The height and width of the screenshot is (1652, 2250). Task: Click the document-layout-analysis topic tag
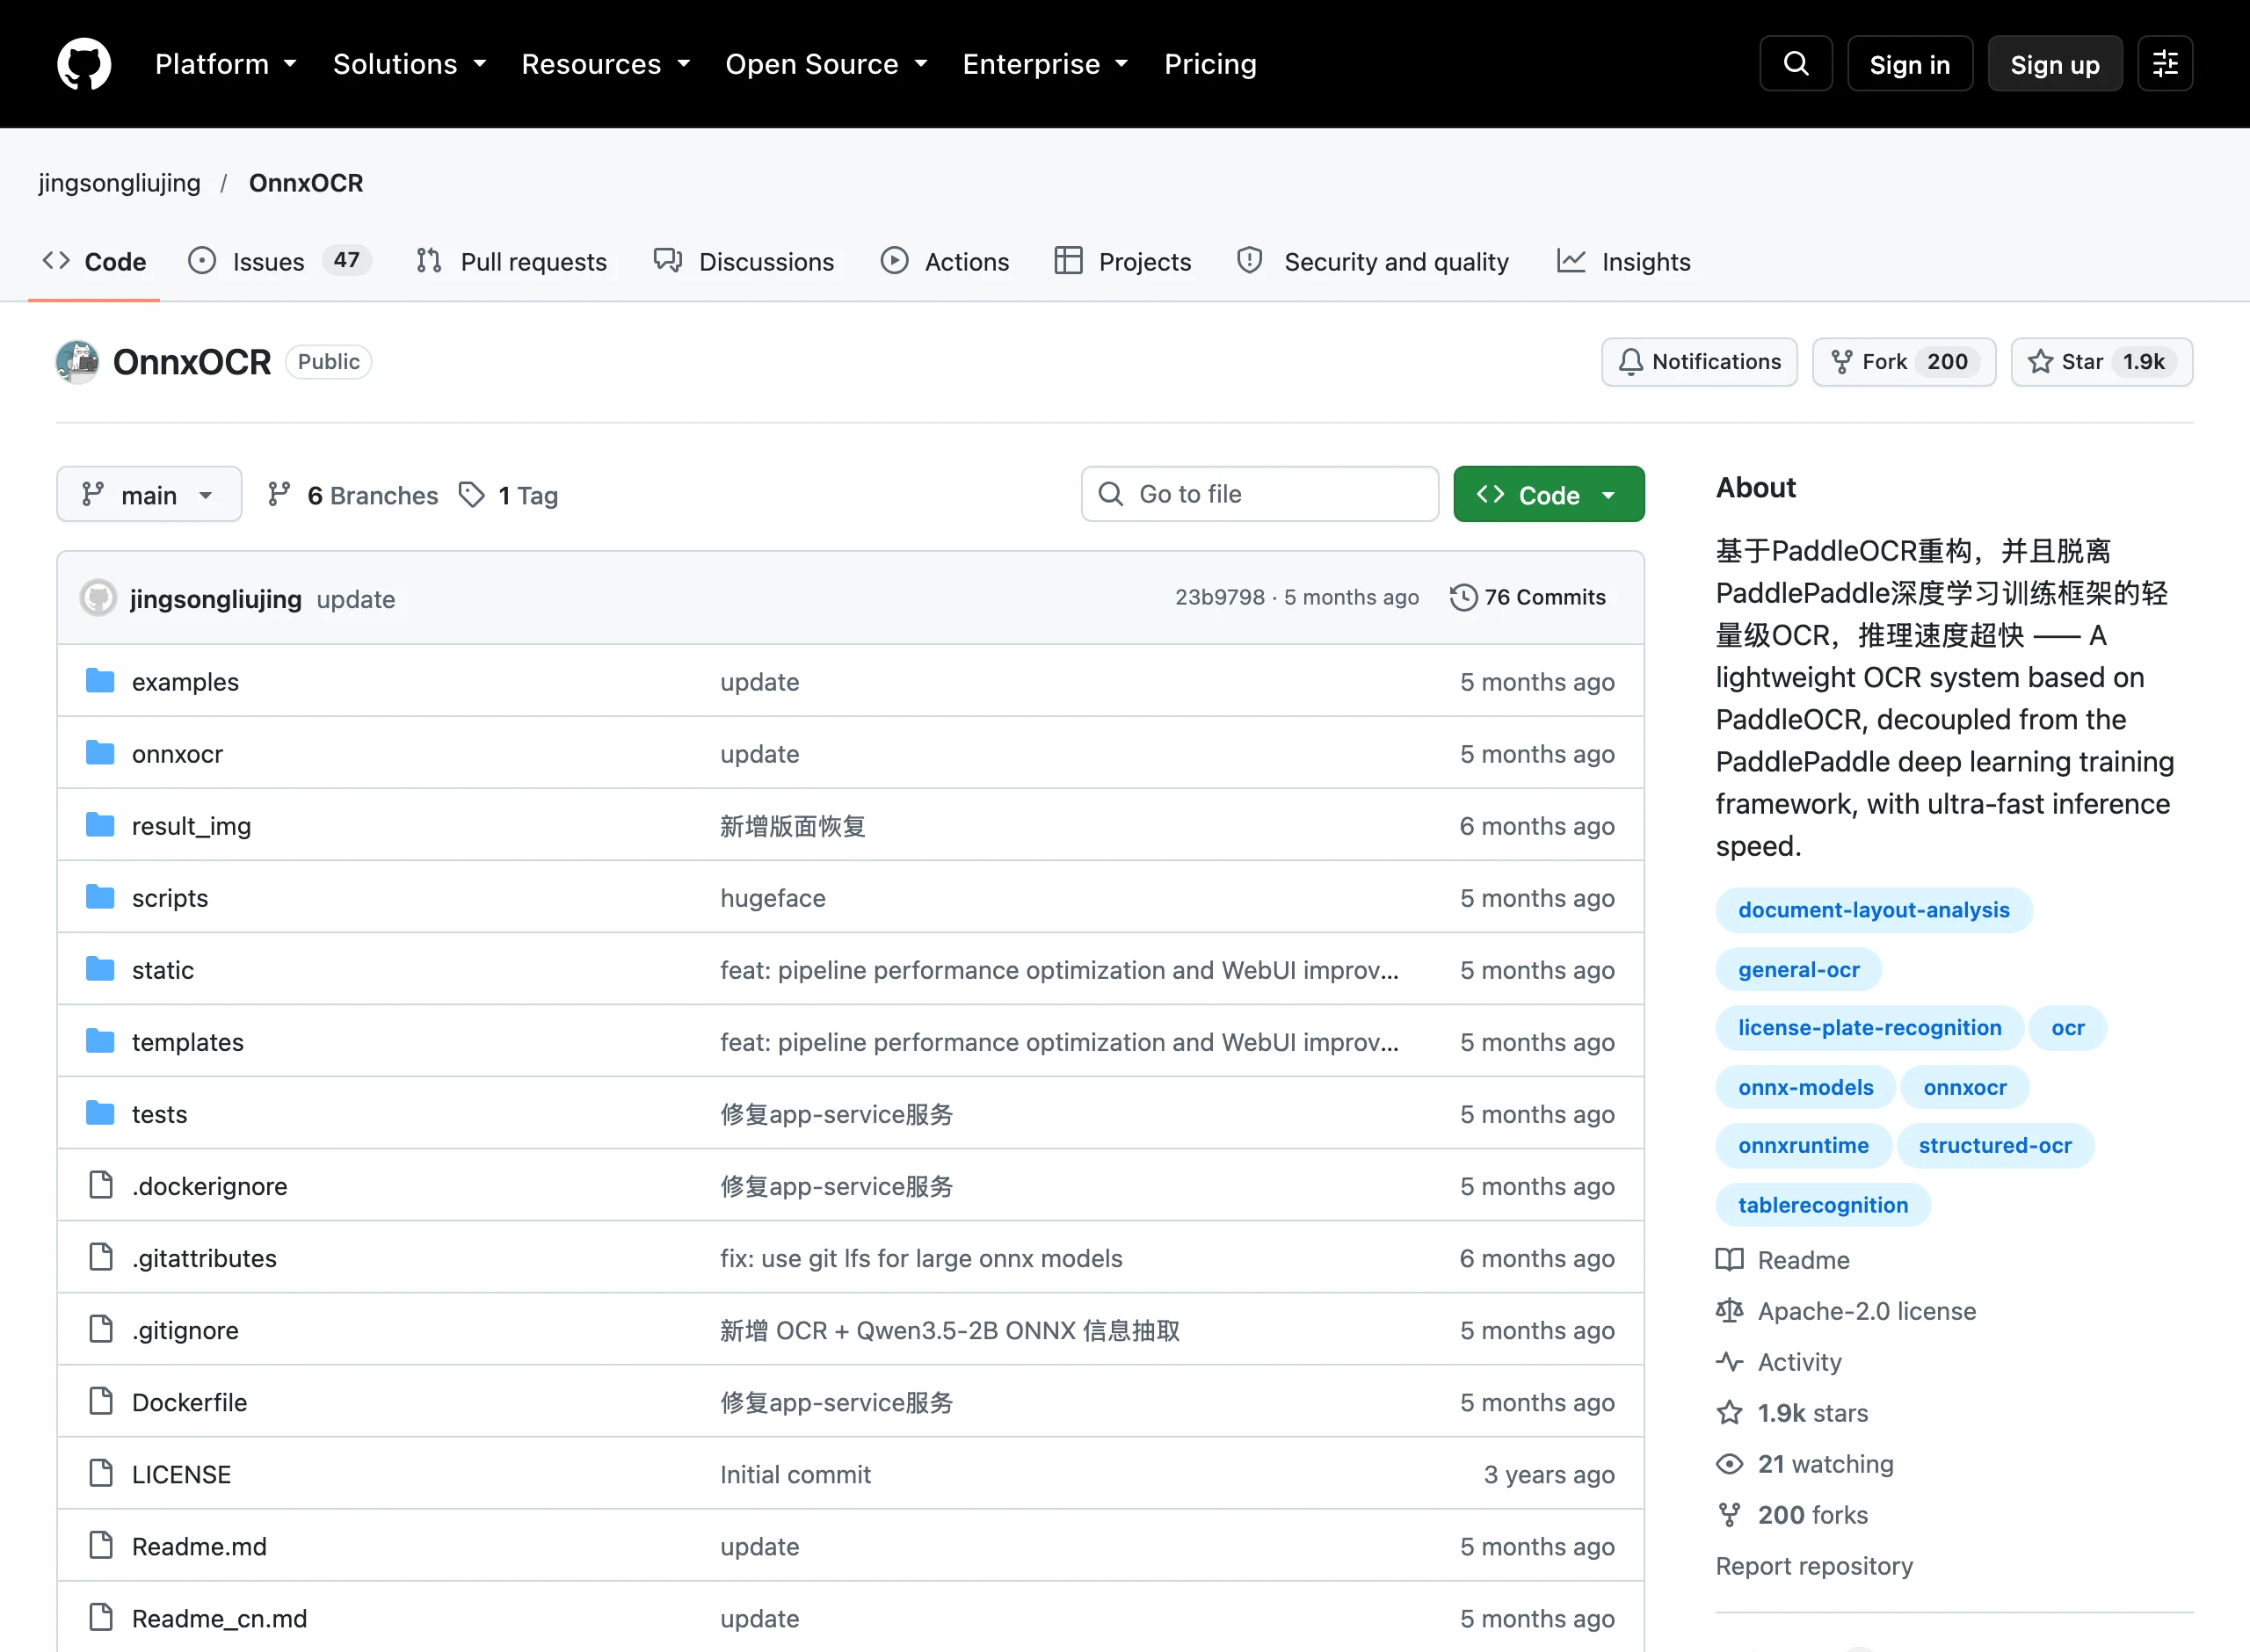[1873, 910]
